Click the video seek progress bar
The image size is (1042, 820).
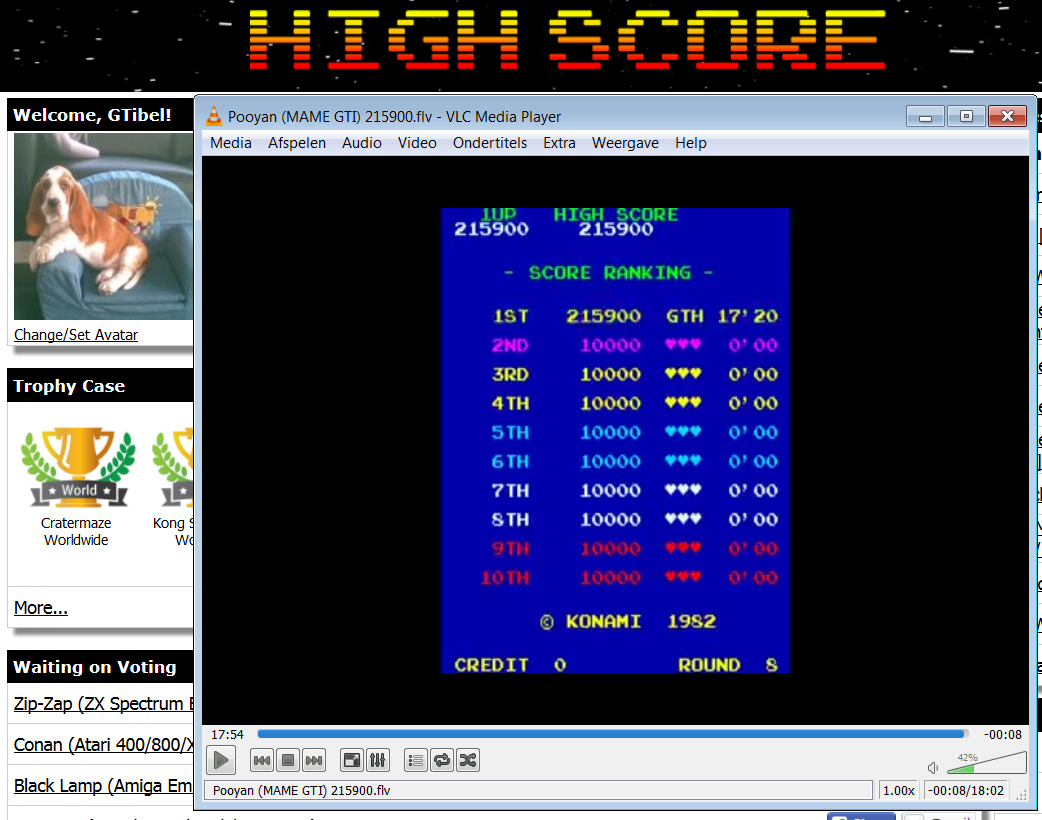612,734
